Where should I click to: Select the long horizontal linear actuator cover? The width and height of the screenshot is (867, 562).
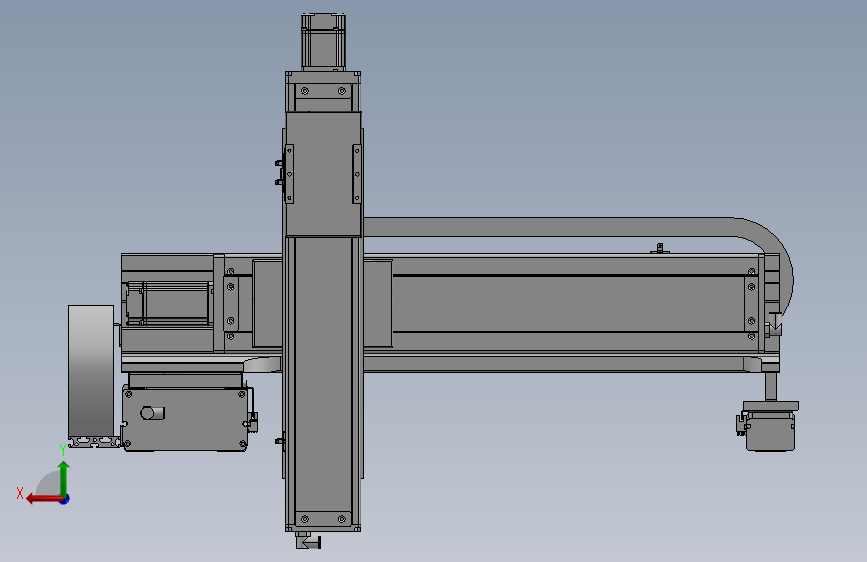pyautogui.click(x=570, y=303)
